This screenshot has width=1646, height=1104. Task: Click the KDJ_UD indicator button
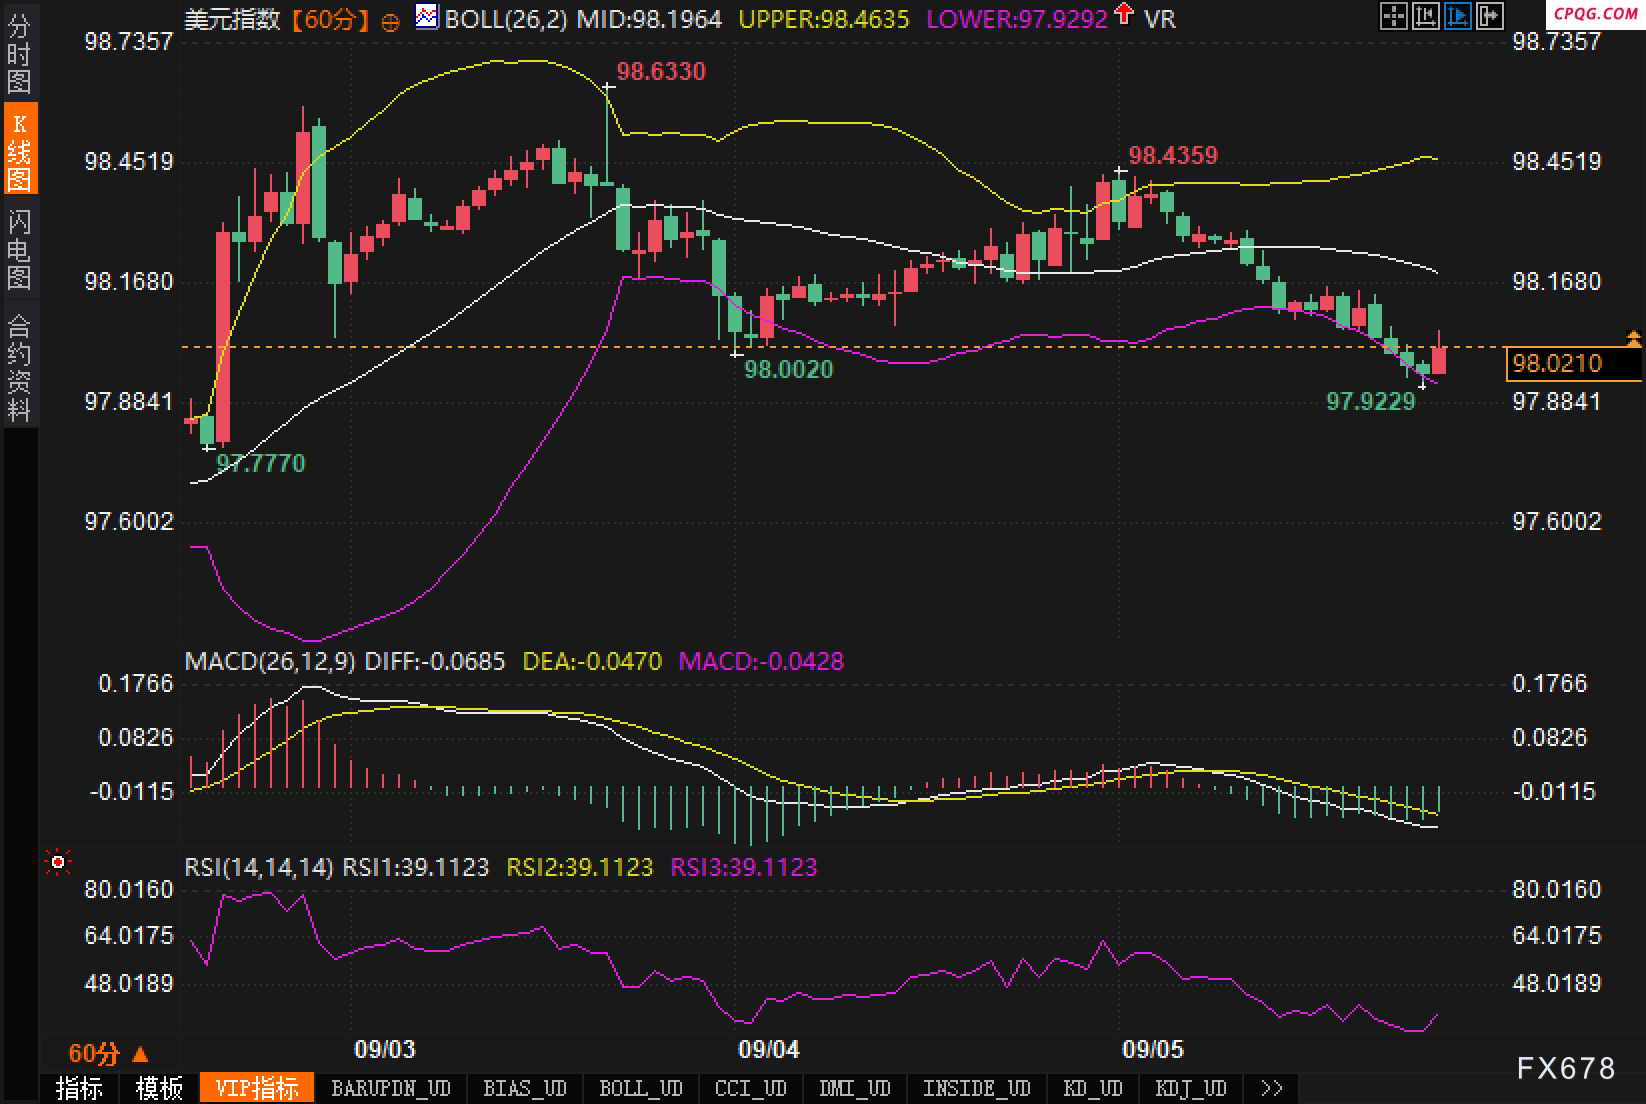pyautogui.click(x=1191, y=1089)
